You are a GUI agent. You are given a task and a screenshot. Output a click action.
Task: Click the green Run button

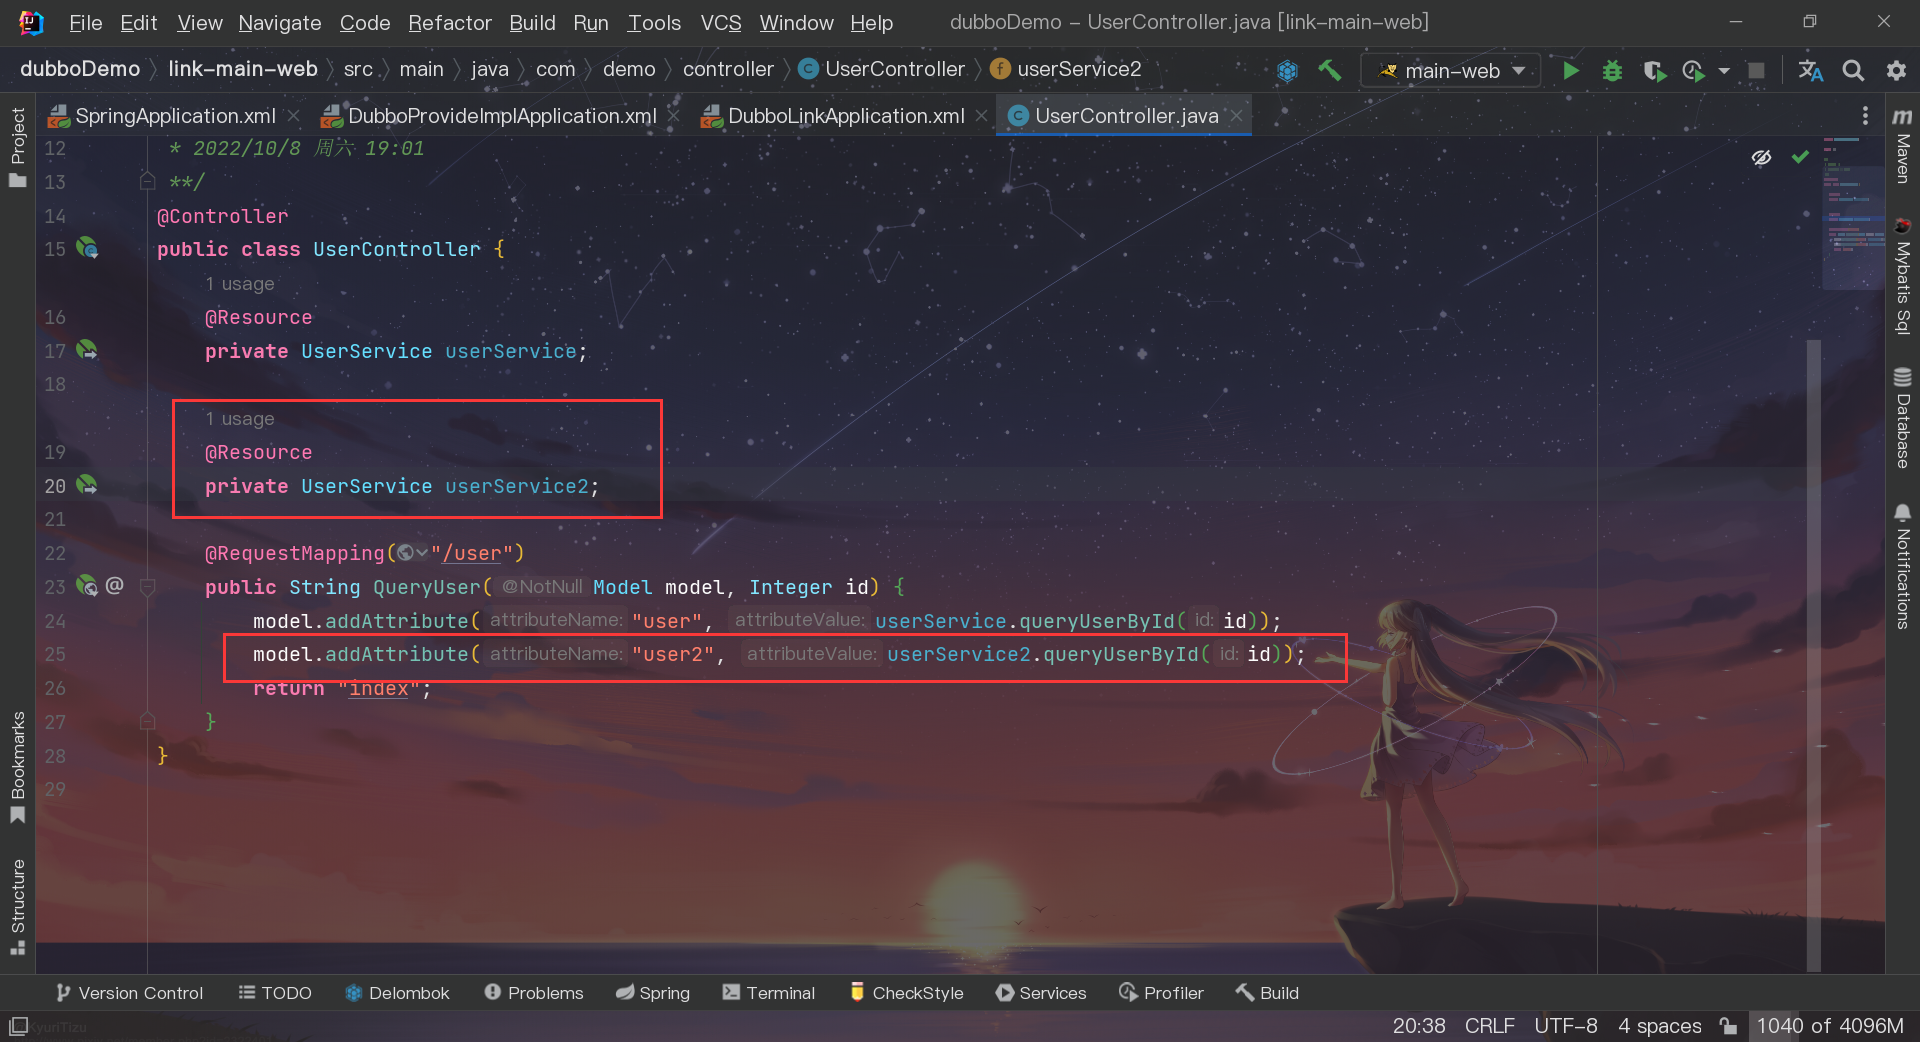point(1571,70)
